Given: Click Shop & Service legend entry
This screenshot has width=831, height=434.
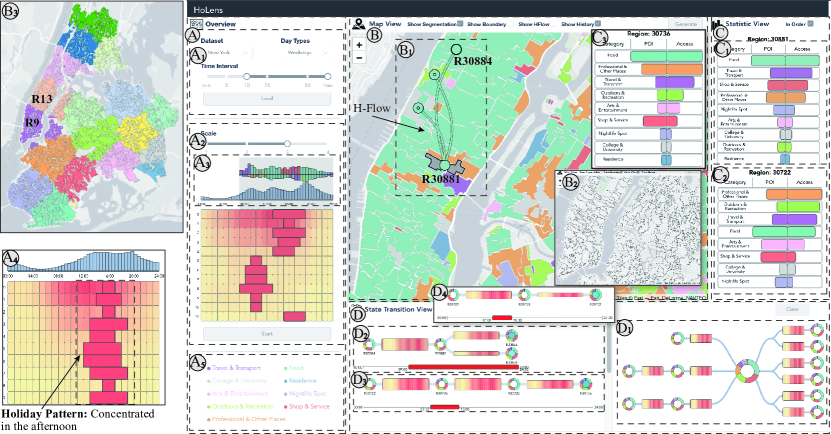Looking at the screenshot, I should [x=307, y=406].
